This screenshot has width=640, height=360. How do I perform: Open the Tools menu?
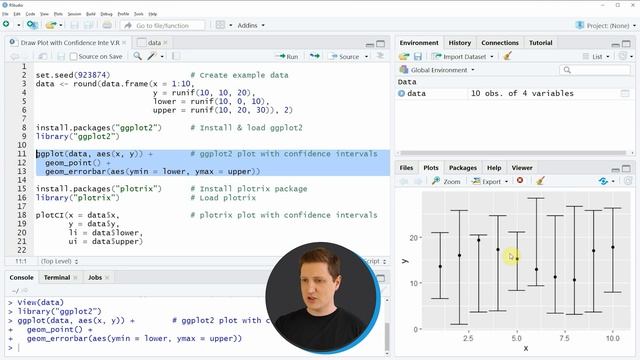point(139,14)
